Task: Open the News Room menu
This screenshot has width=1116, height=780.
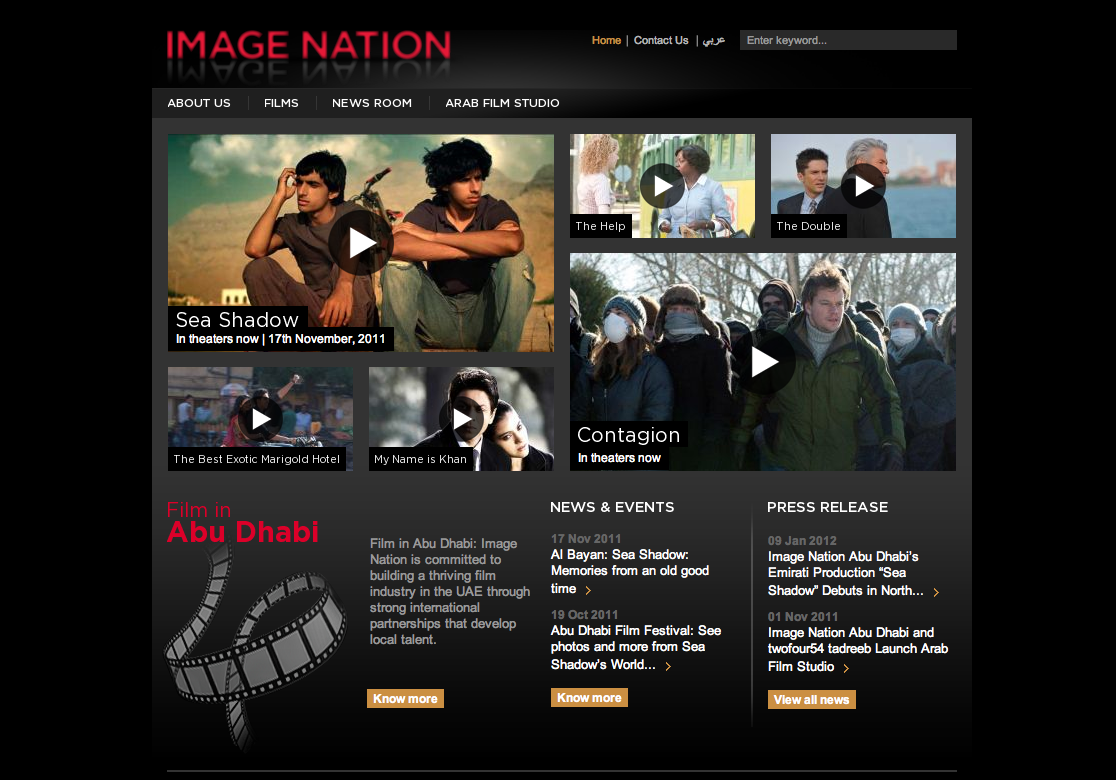Action: tap(372, 103)
